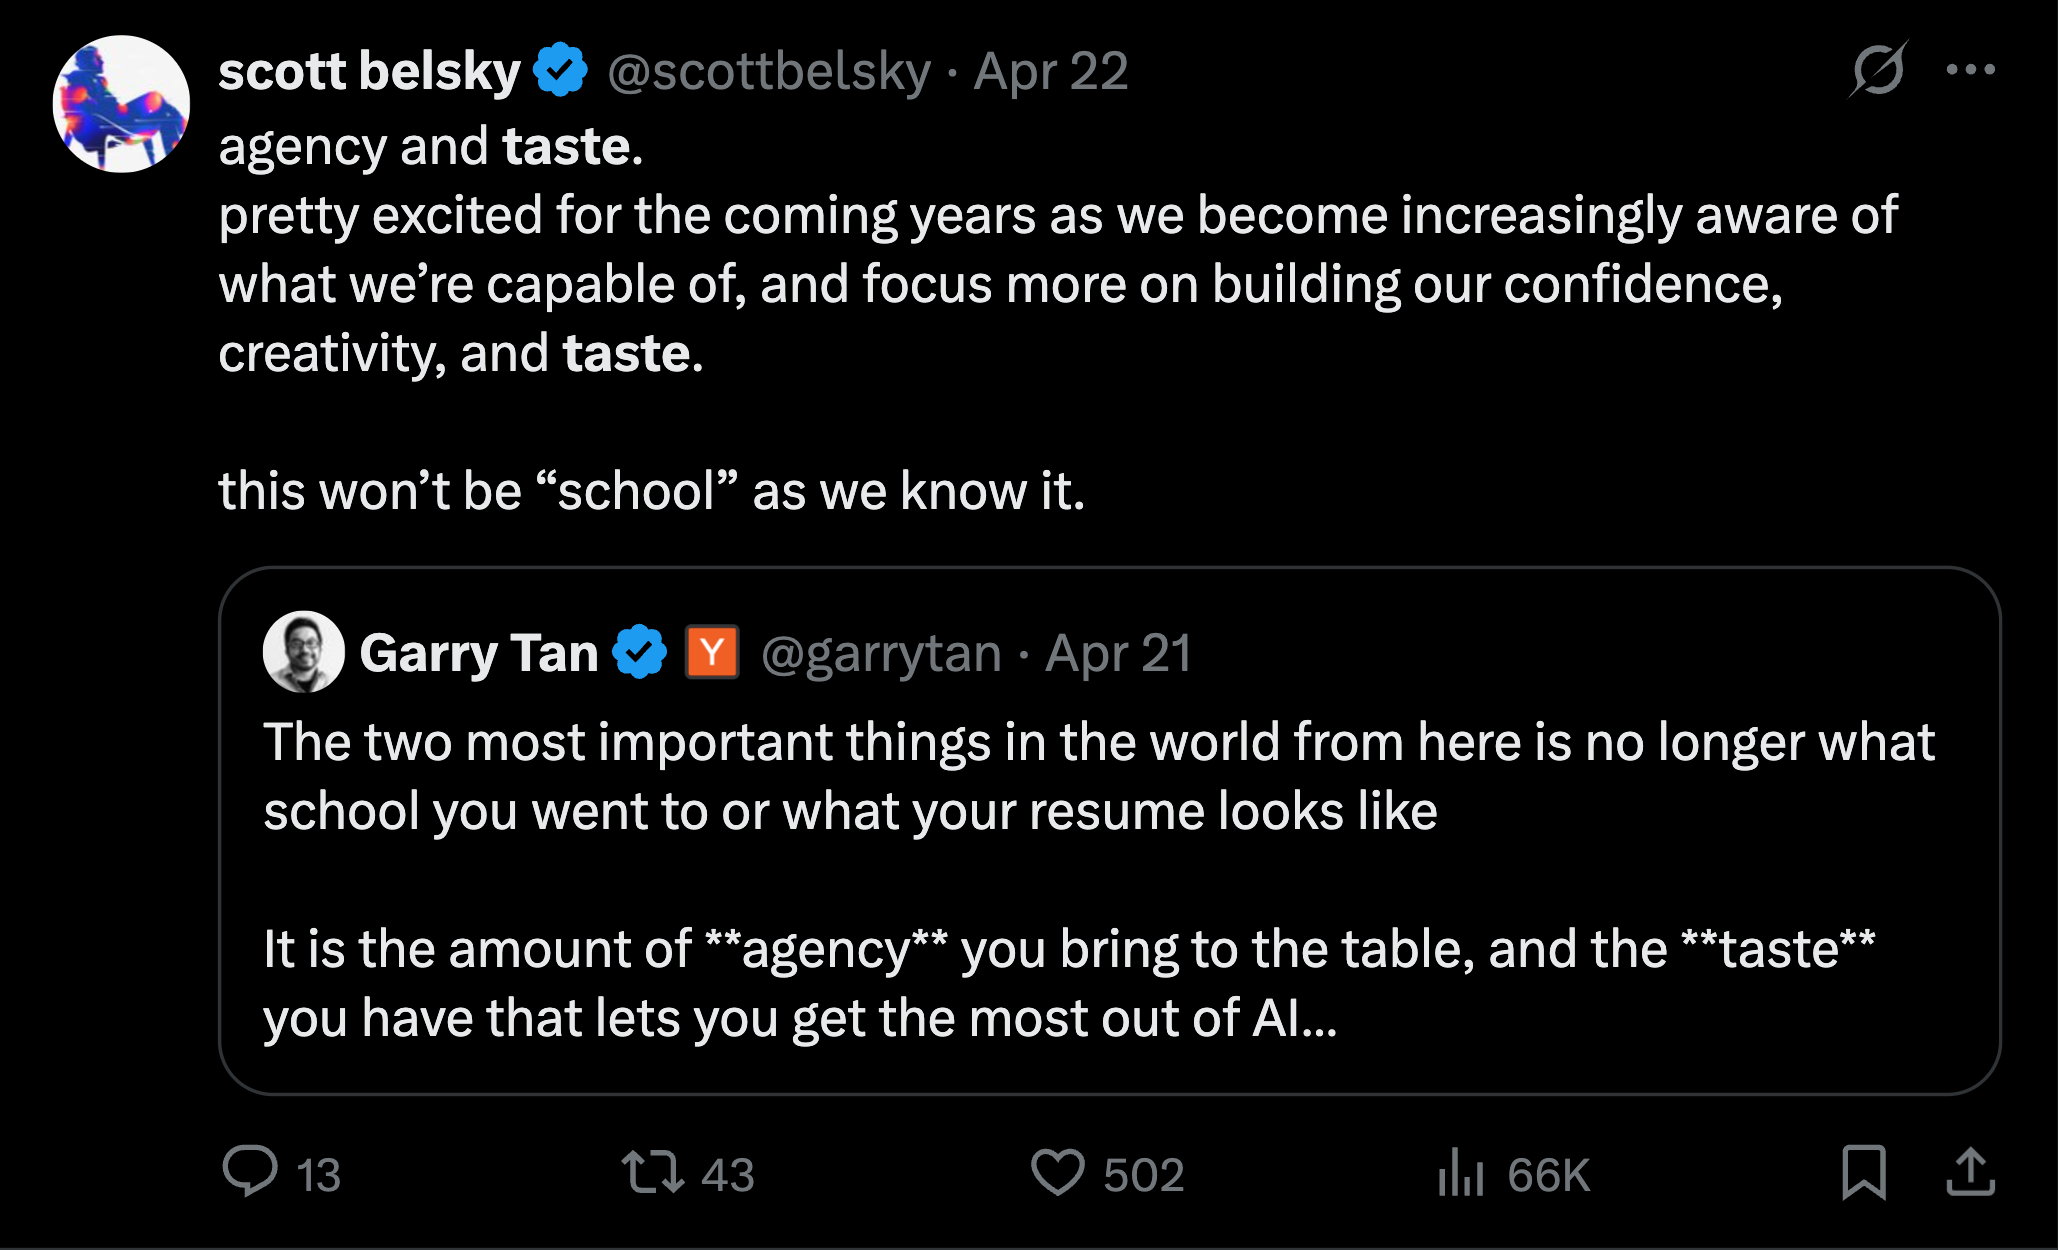The width and height of the screenshot is (2058, 1250).
Task: Bookmark this scott belsky tweet
Action: [x=1863, y=1172]
